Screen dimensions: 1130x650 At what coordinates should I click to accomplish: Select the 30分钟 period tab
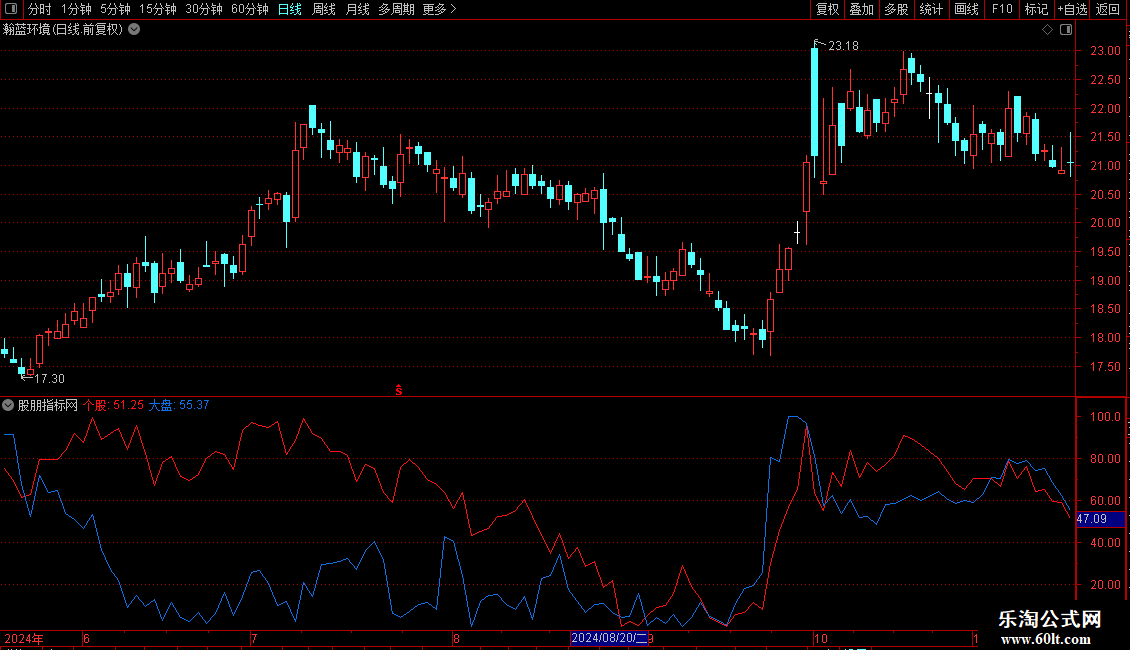click(x=204, y=9)
